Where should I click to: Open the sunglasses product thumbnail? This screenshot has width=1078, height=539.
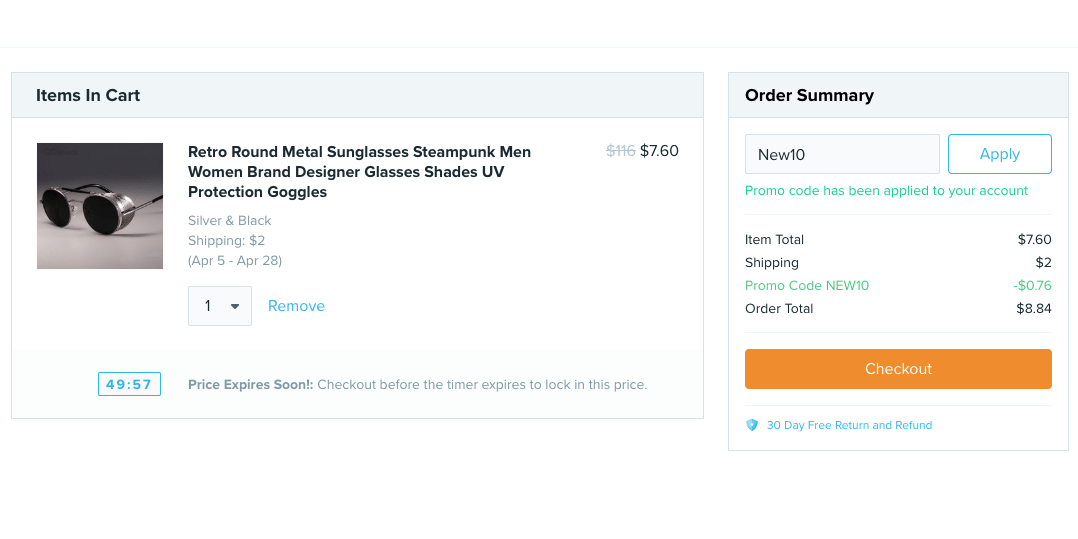tap(100, 206)
